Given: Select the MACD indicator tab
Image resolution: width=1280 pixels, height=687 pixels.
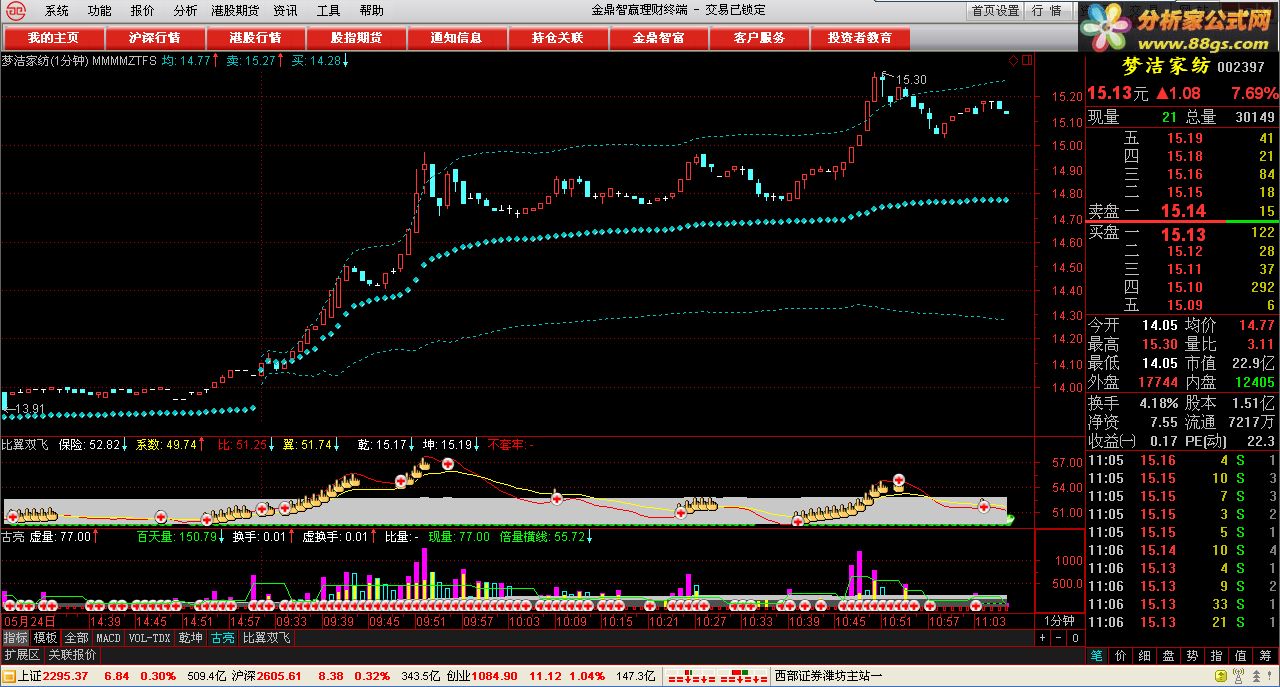Looking at the screenshot, I should click(x=108, y=638).
